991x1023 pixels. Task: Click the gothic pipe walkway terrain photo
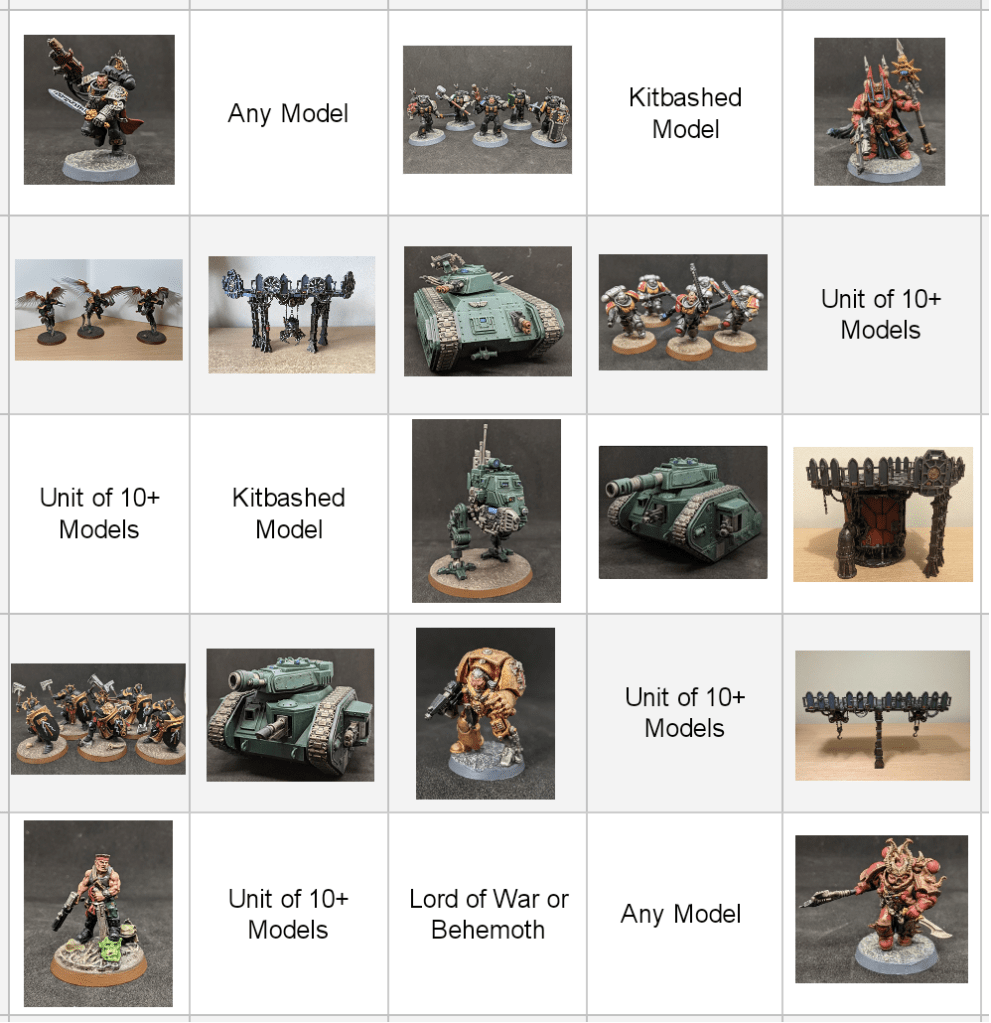point(292,314)
